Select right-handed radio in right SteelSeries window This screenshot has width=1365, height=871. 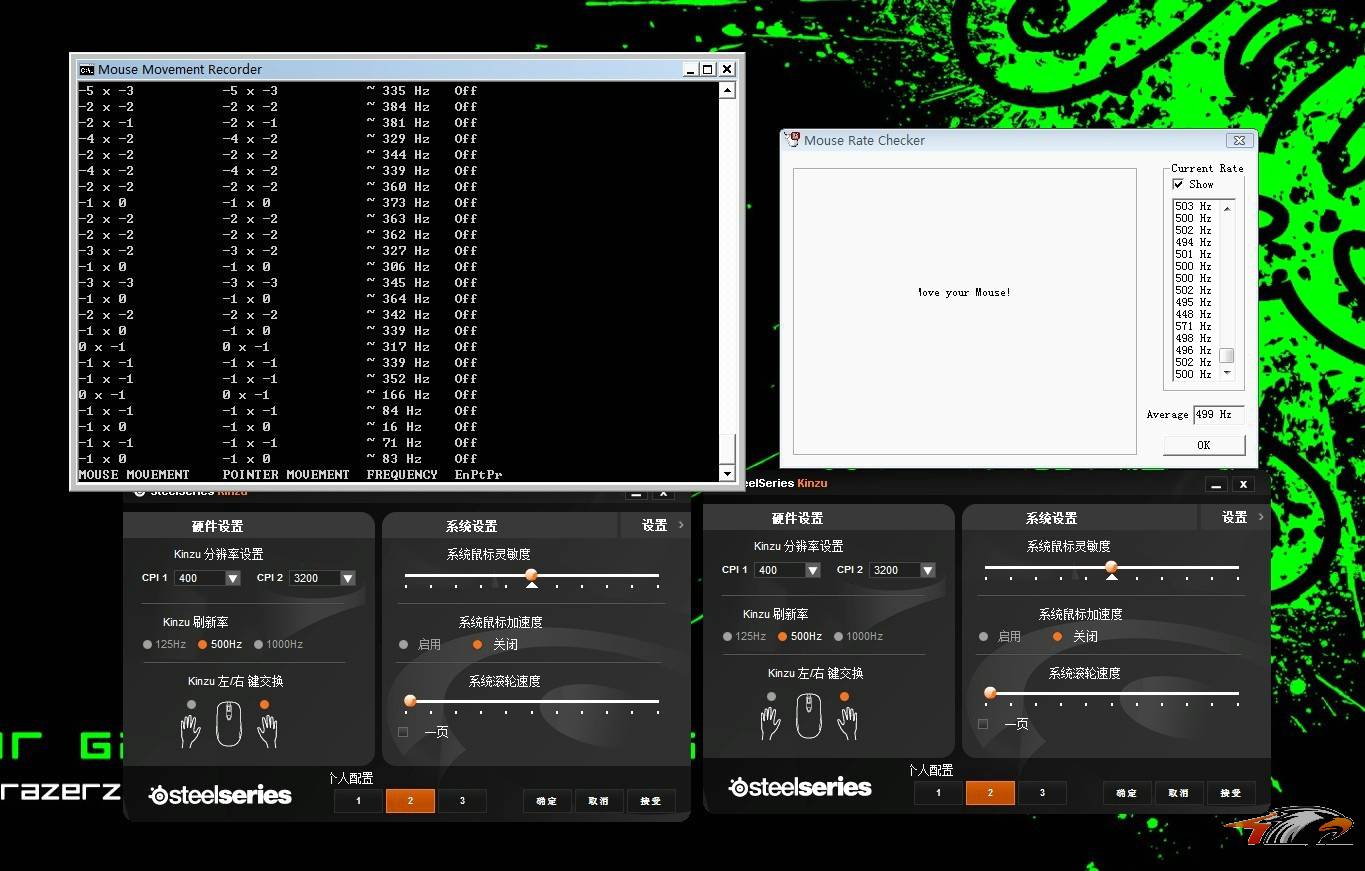pos(845,696)
